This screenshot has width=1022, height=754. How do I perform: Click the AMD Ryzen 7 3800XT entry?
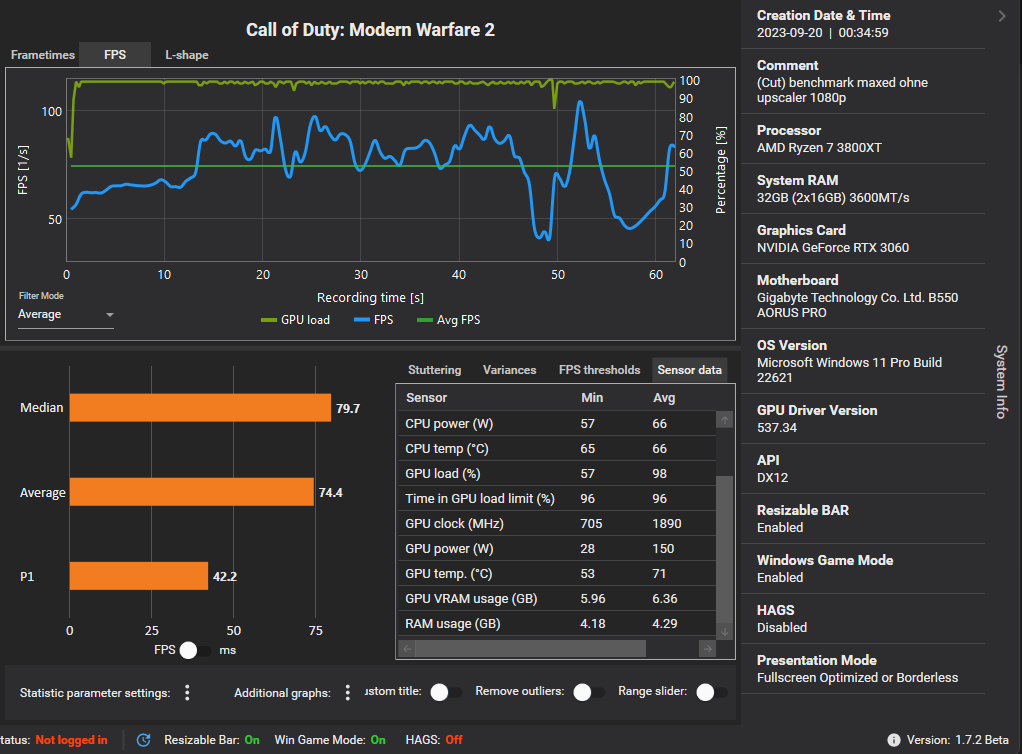[819, 148]
